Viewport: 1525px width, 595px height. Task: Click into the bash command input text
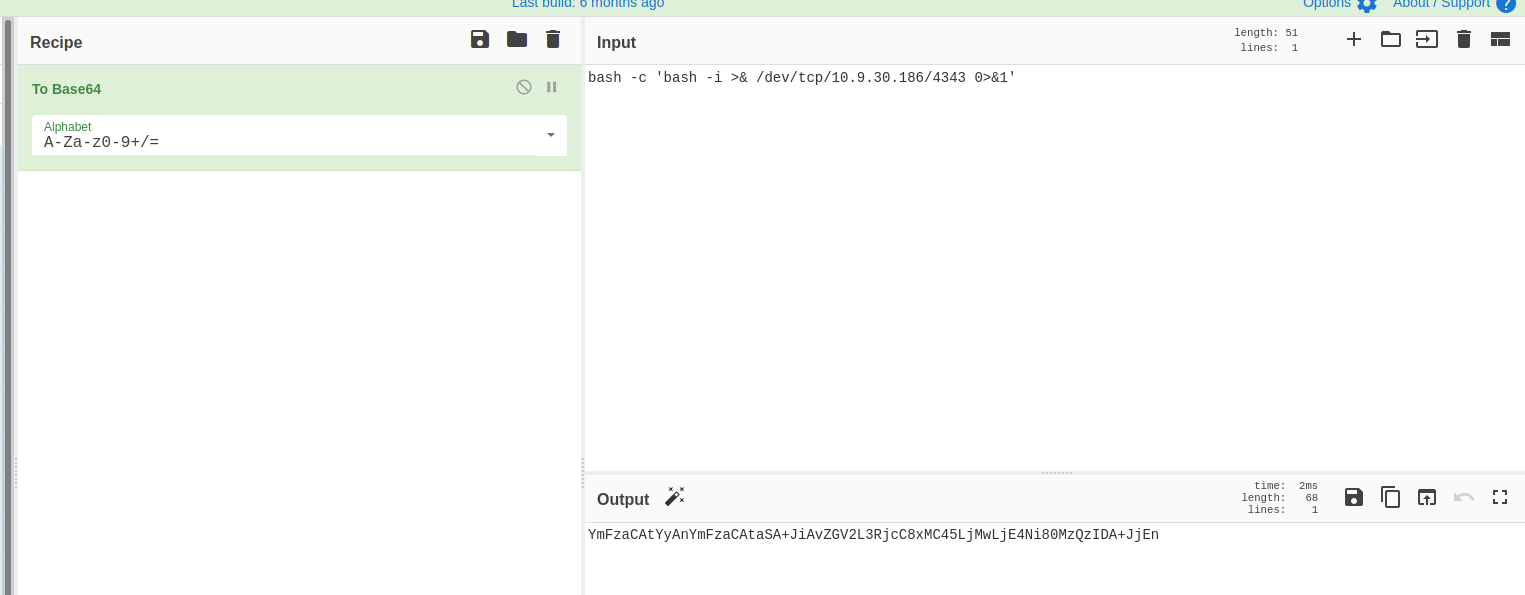tap(802, 77)
